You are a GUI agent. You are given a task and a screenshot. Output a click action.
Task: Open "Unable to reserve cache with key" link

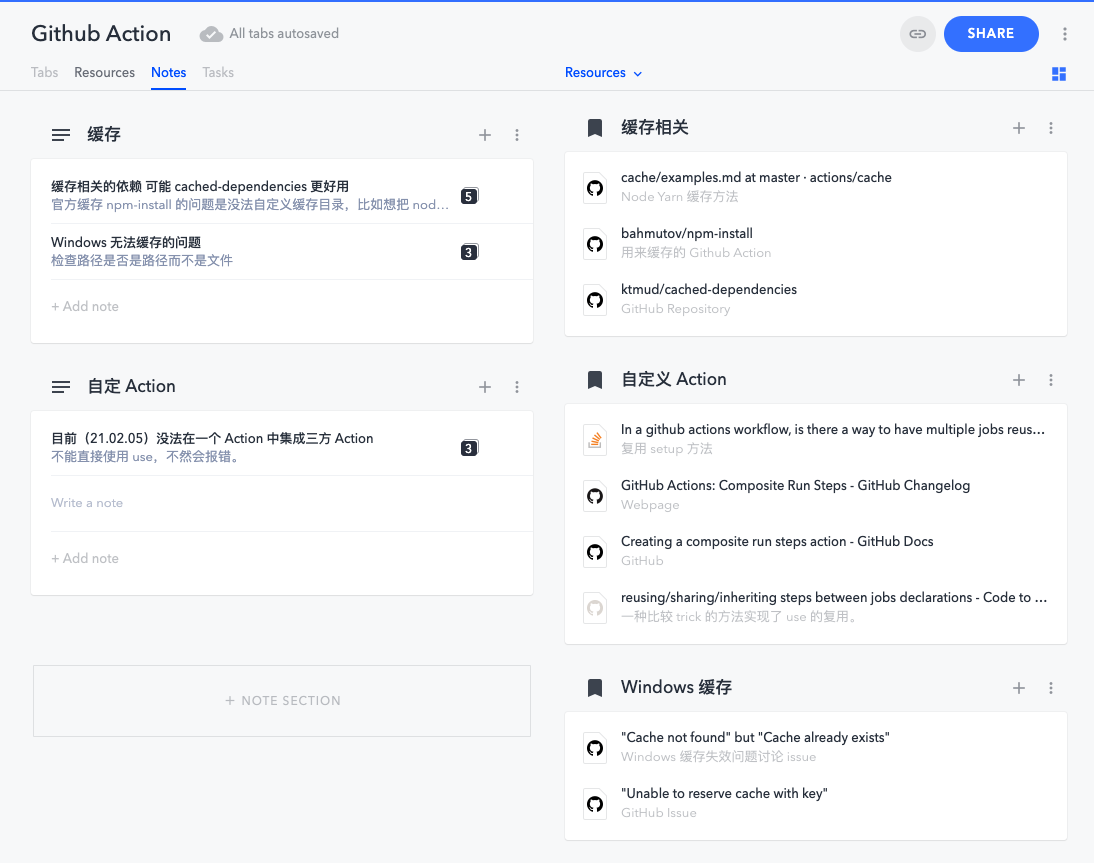[724, 793]
